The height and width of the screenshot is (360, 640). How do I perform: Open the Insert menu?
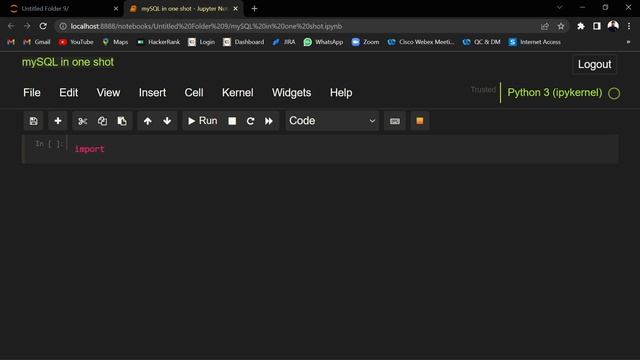(152, 93)
